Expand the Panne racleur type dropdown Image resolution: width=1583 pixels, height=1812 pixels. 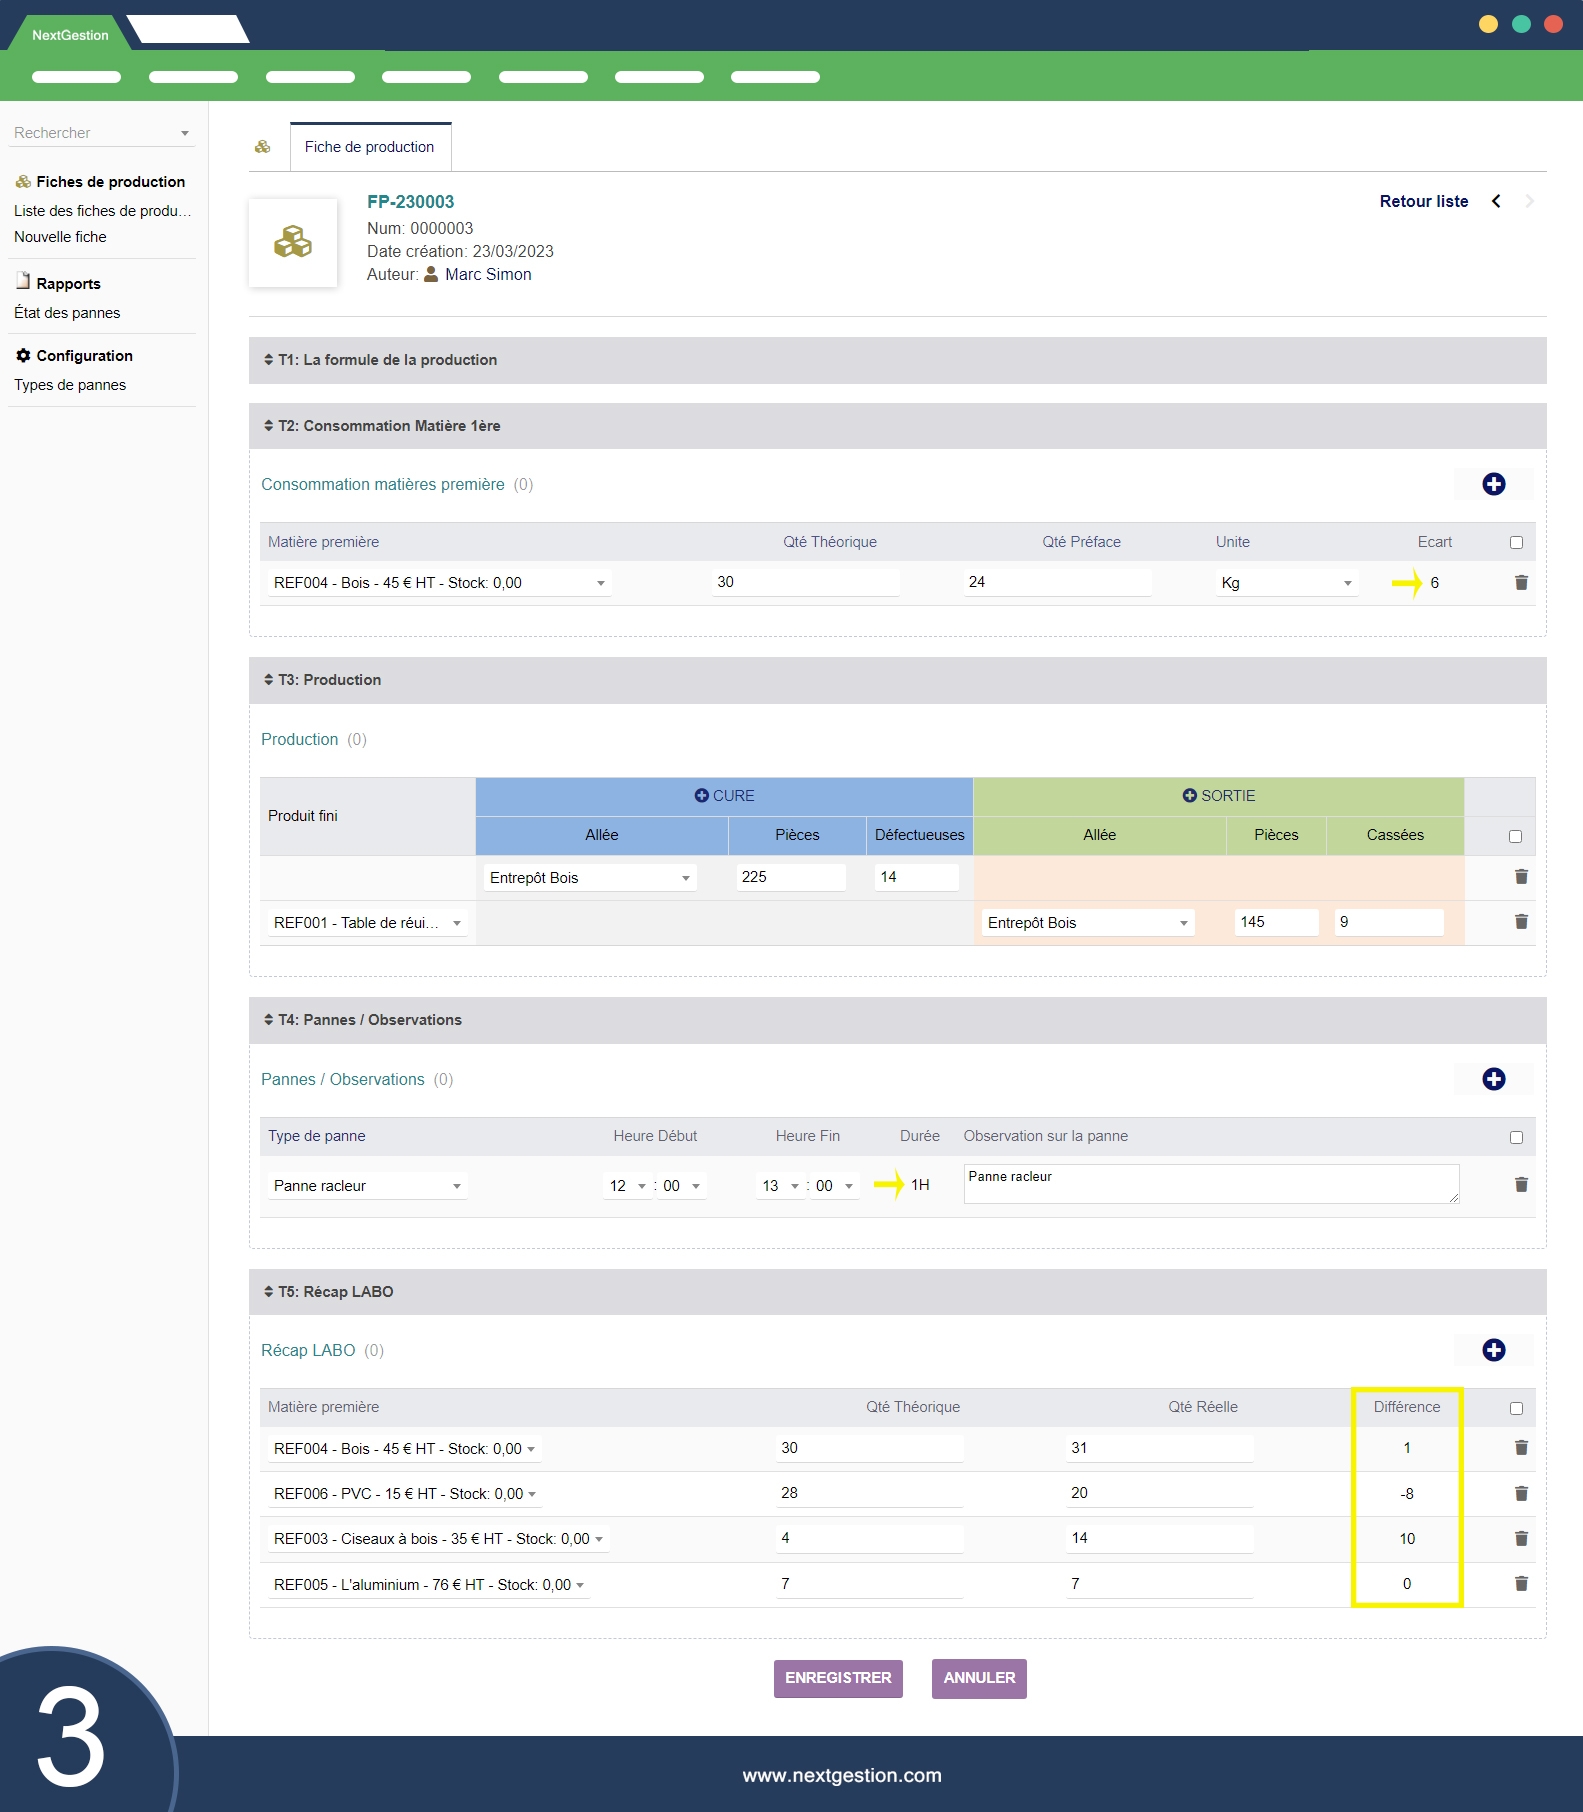click(x=366, y=1186)
